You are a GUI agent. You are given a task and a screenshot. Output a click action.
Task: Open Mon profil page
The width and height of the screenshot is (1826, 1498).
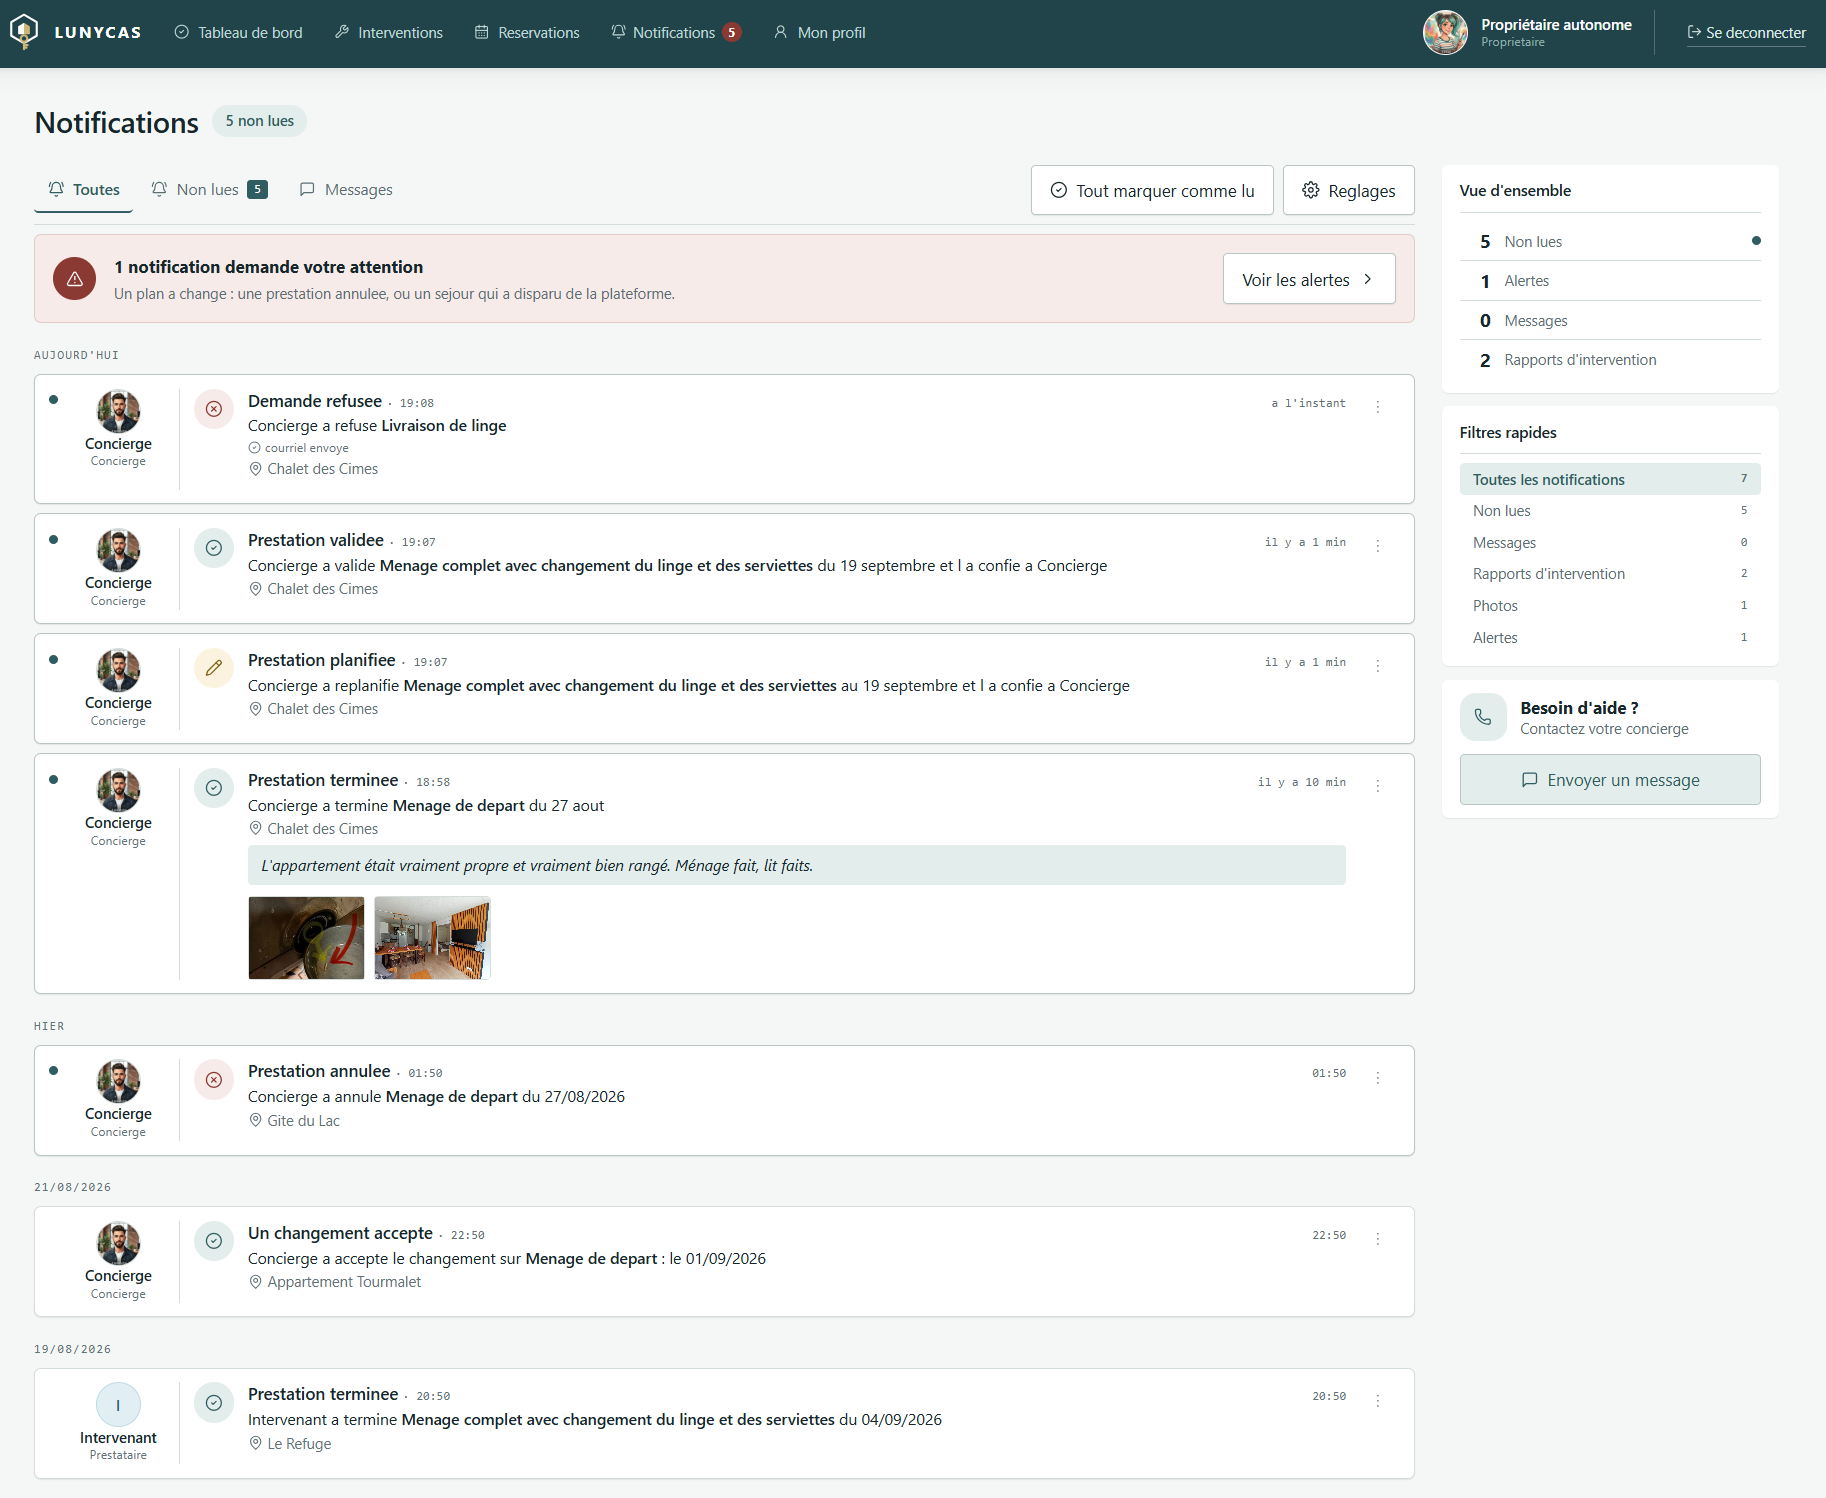point(820,33)
